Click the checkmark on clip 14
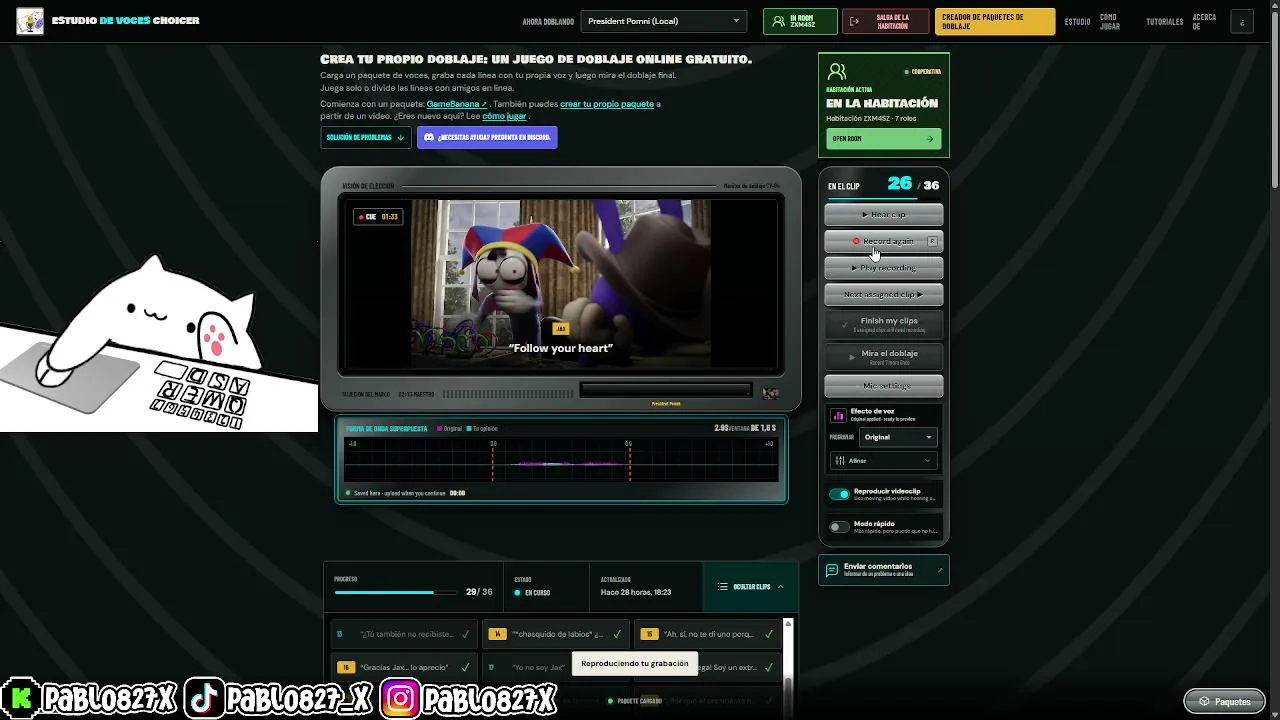 pyautogui.click(x=617, y=634)
